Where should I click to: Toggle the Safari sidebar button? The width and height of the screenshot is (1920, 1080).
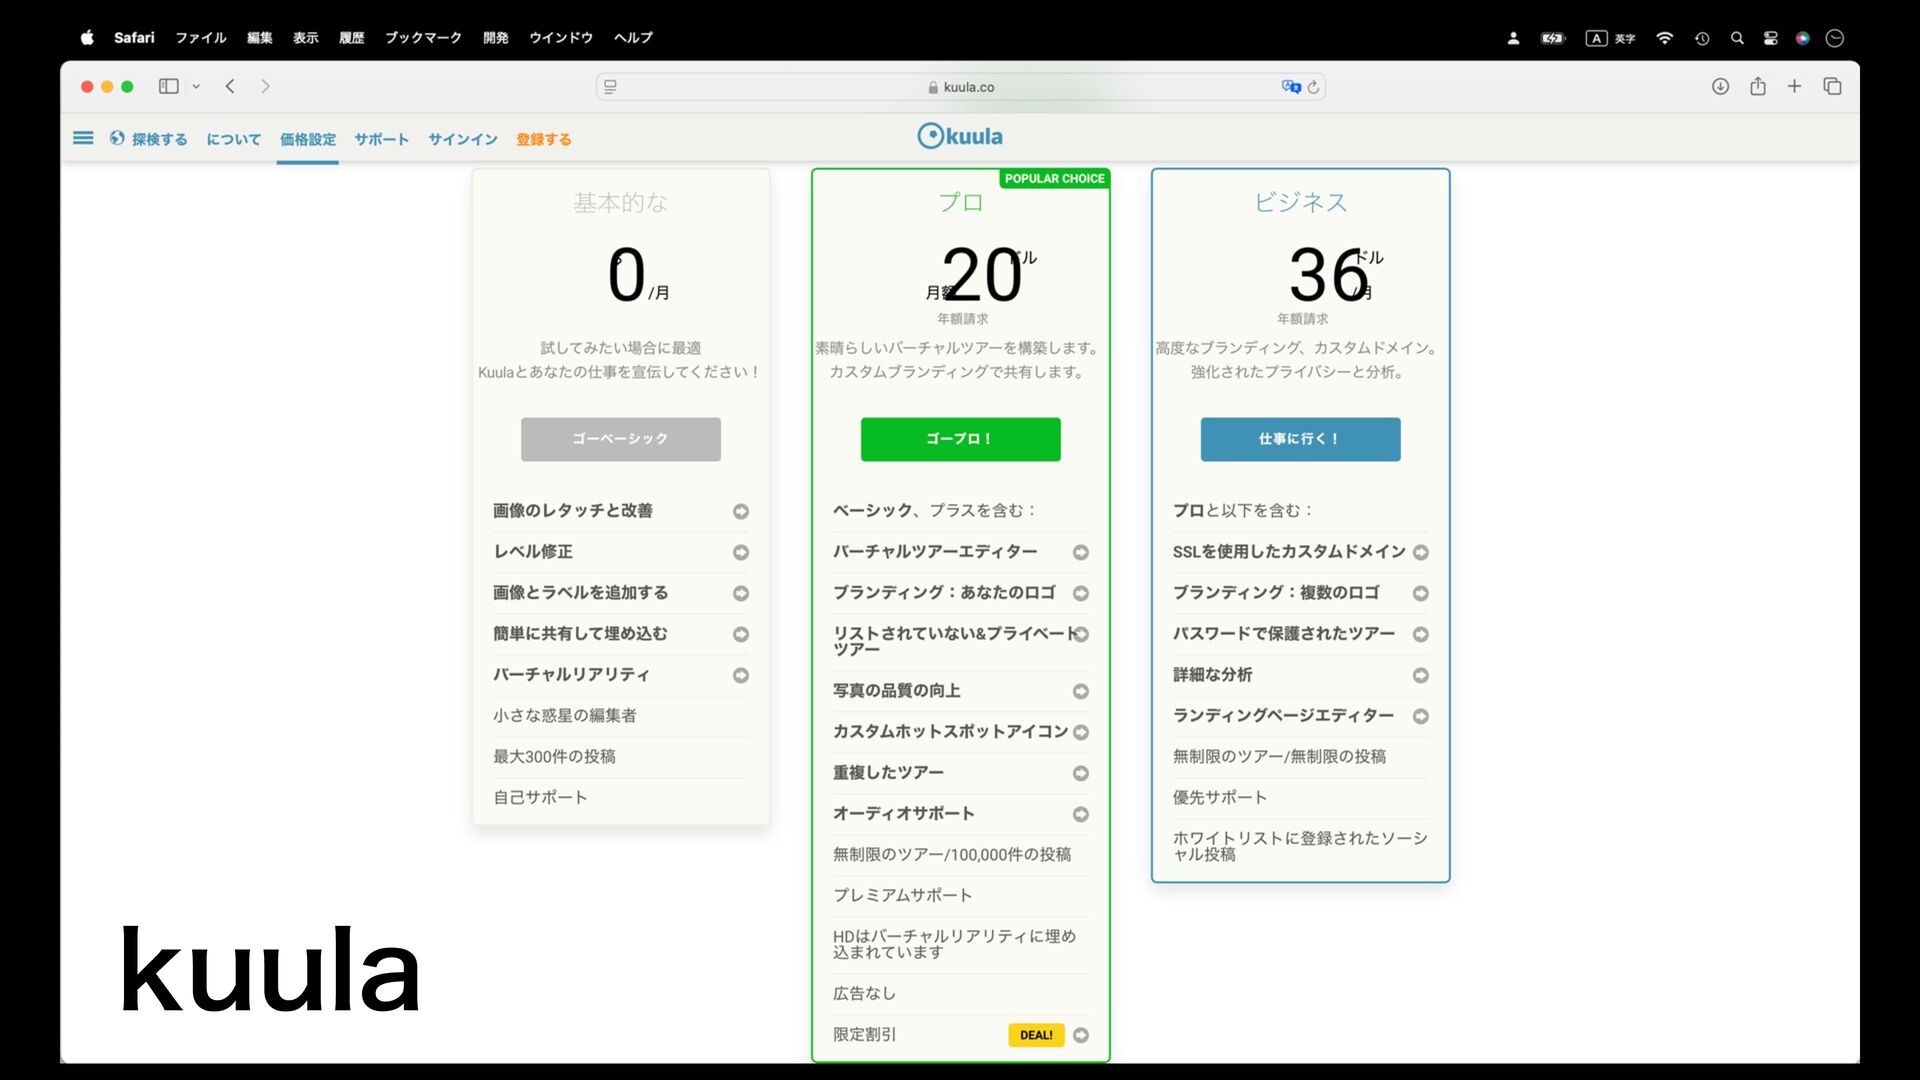point(169,87)
